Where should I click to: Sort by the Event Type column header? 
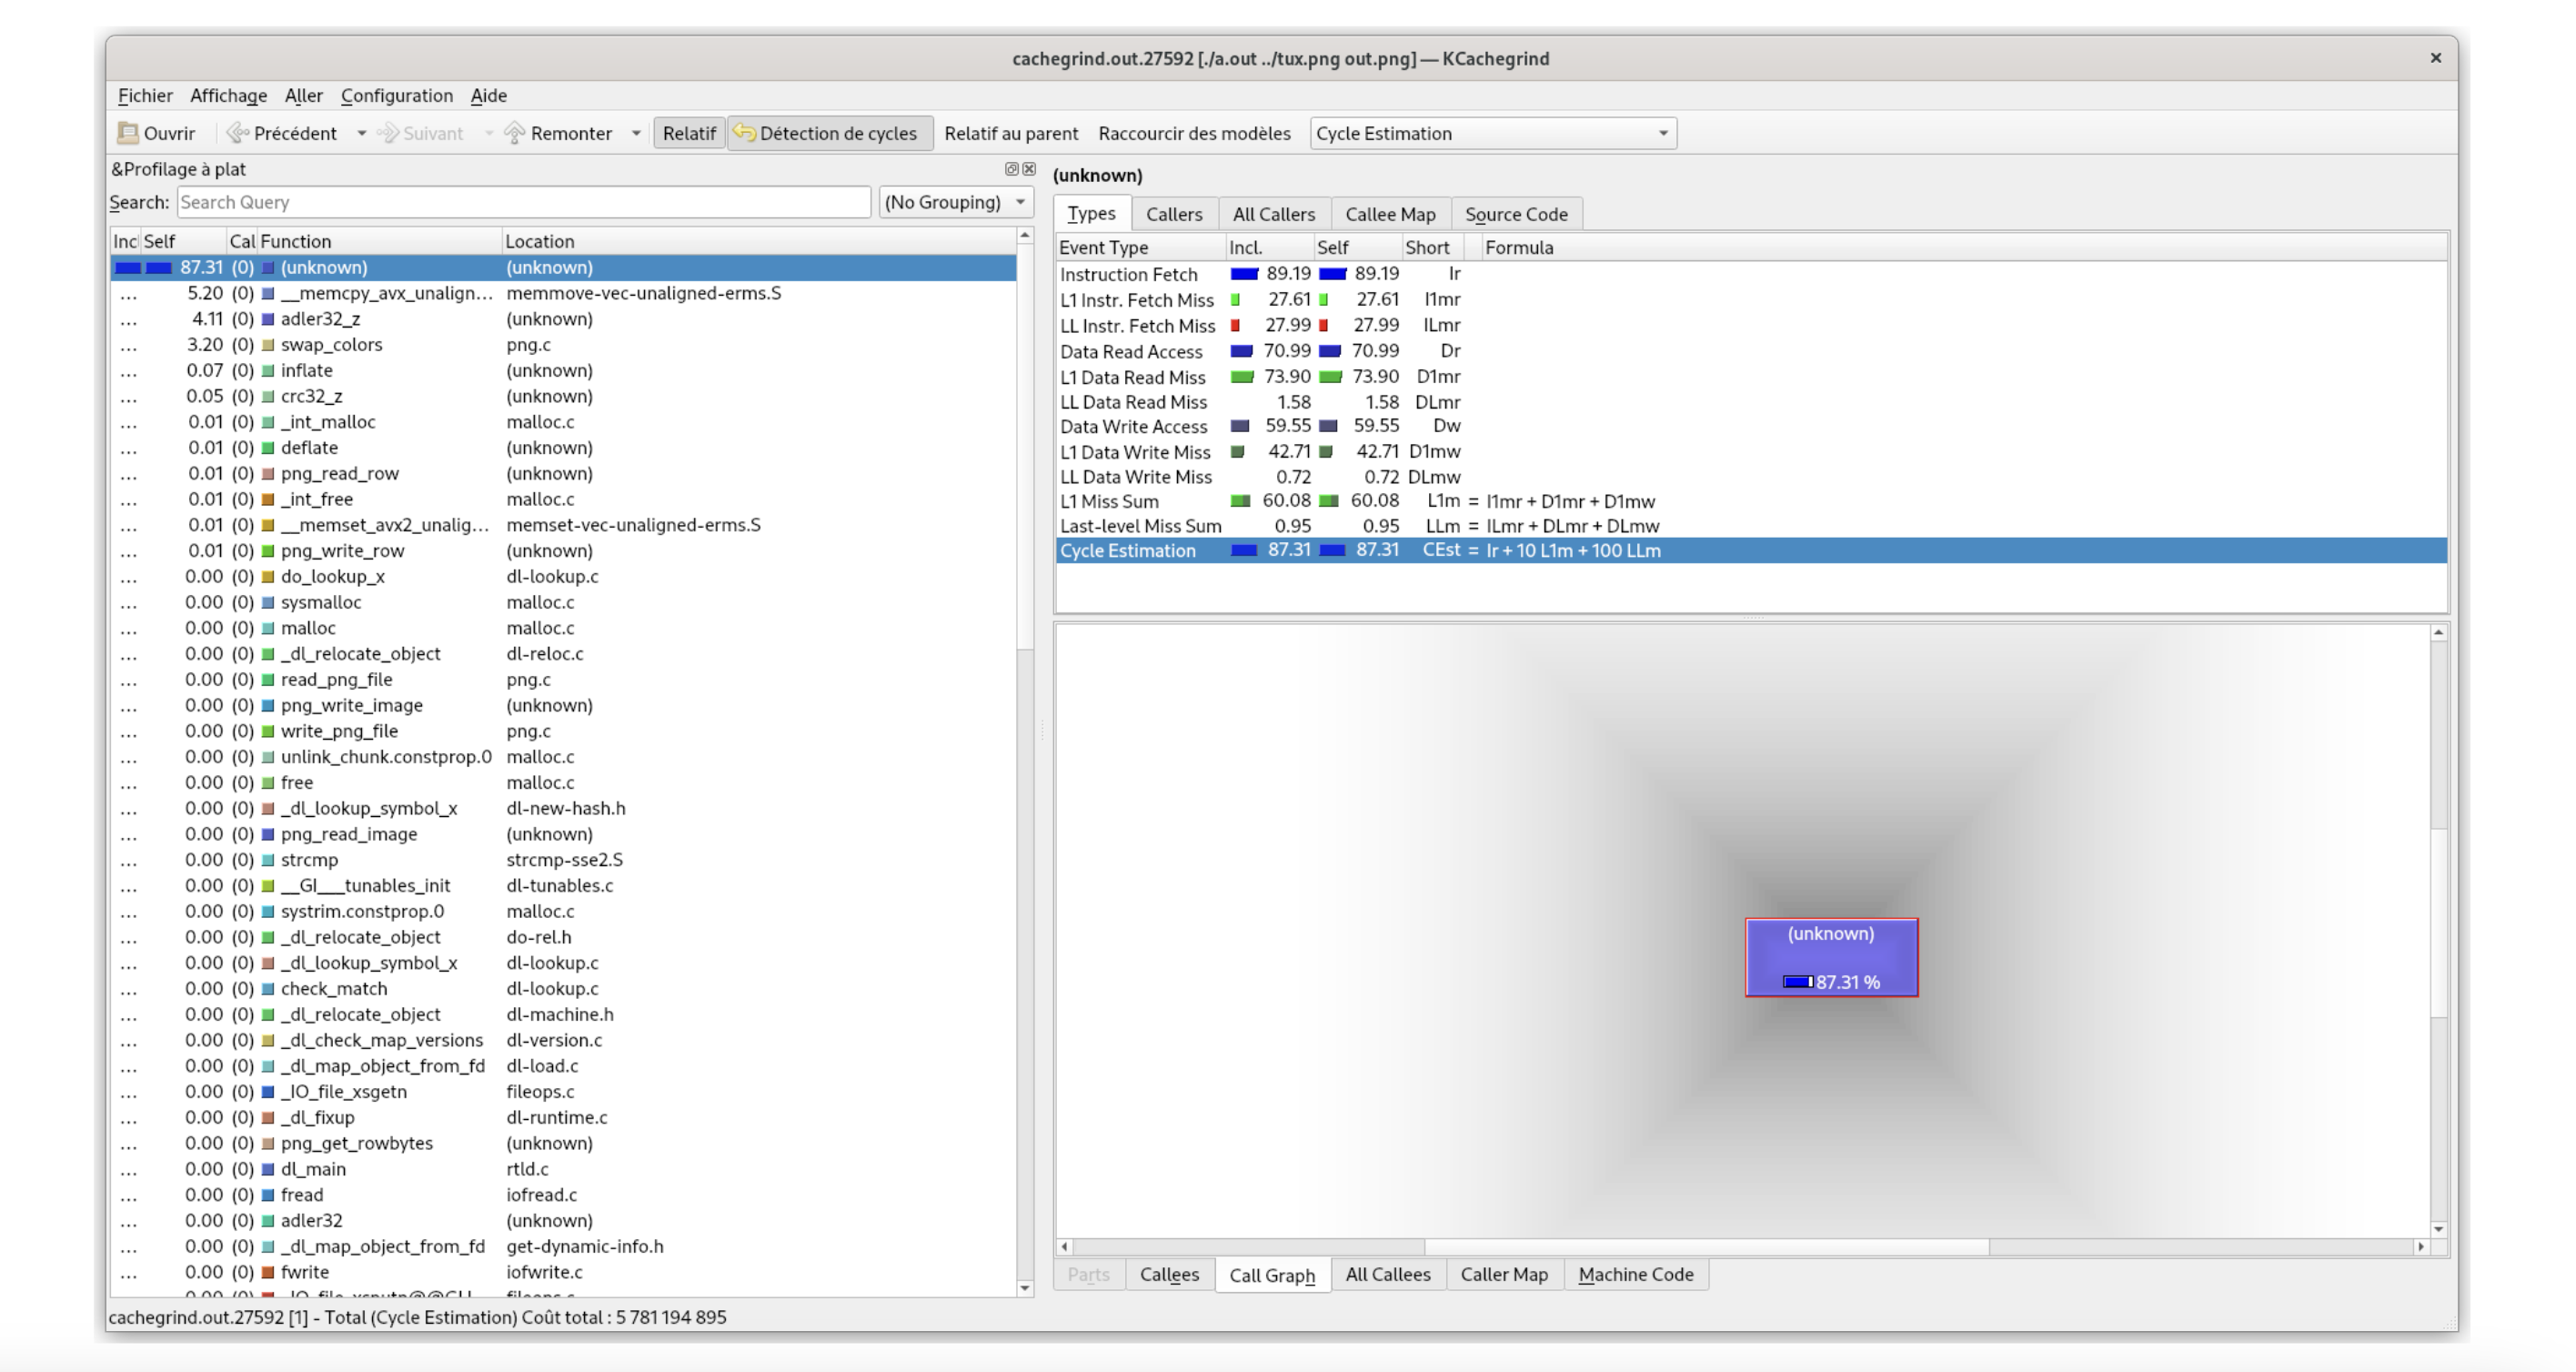tap(1141, 247)
